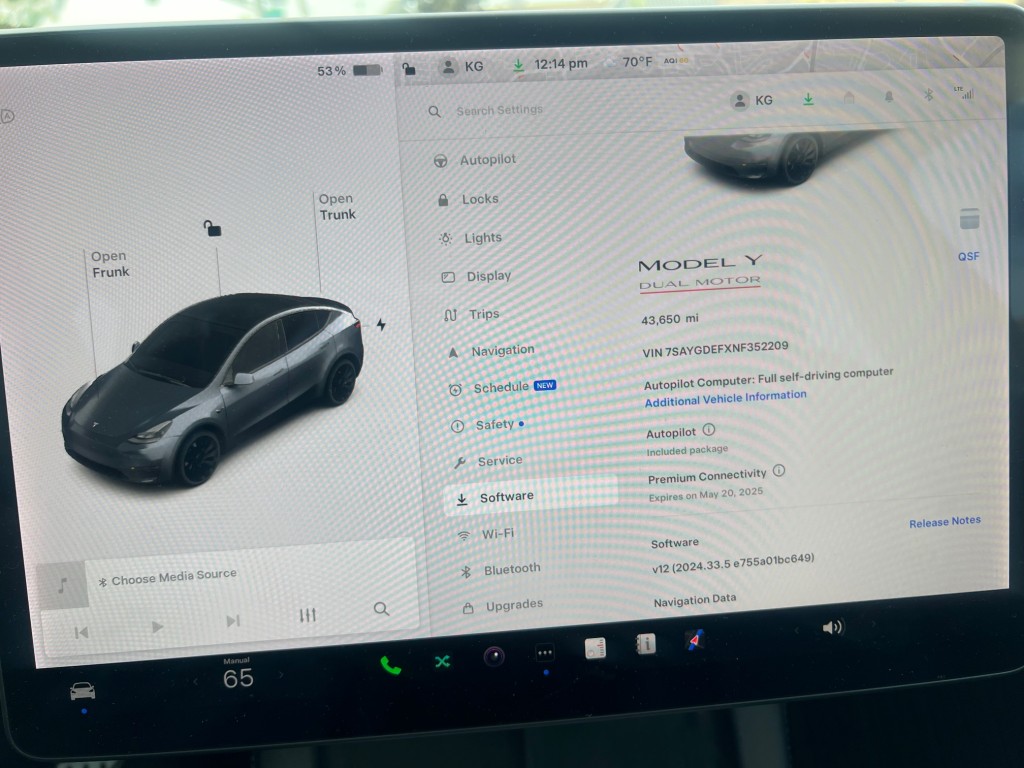Open the charge port via lightning icon
This screenshot has width=1024, height=768.
381,324
